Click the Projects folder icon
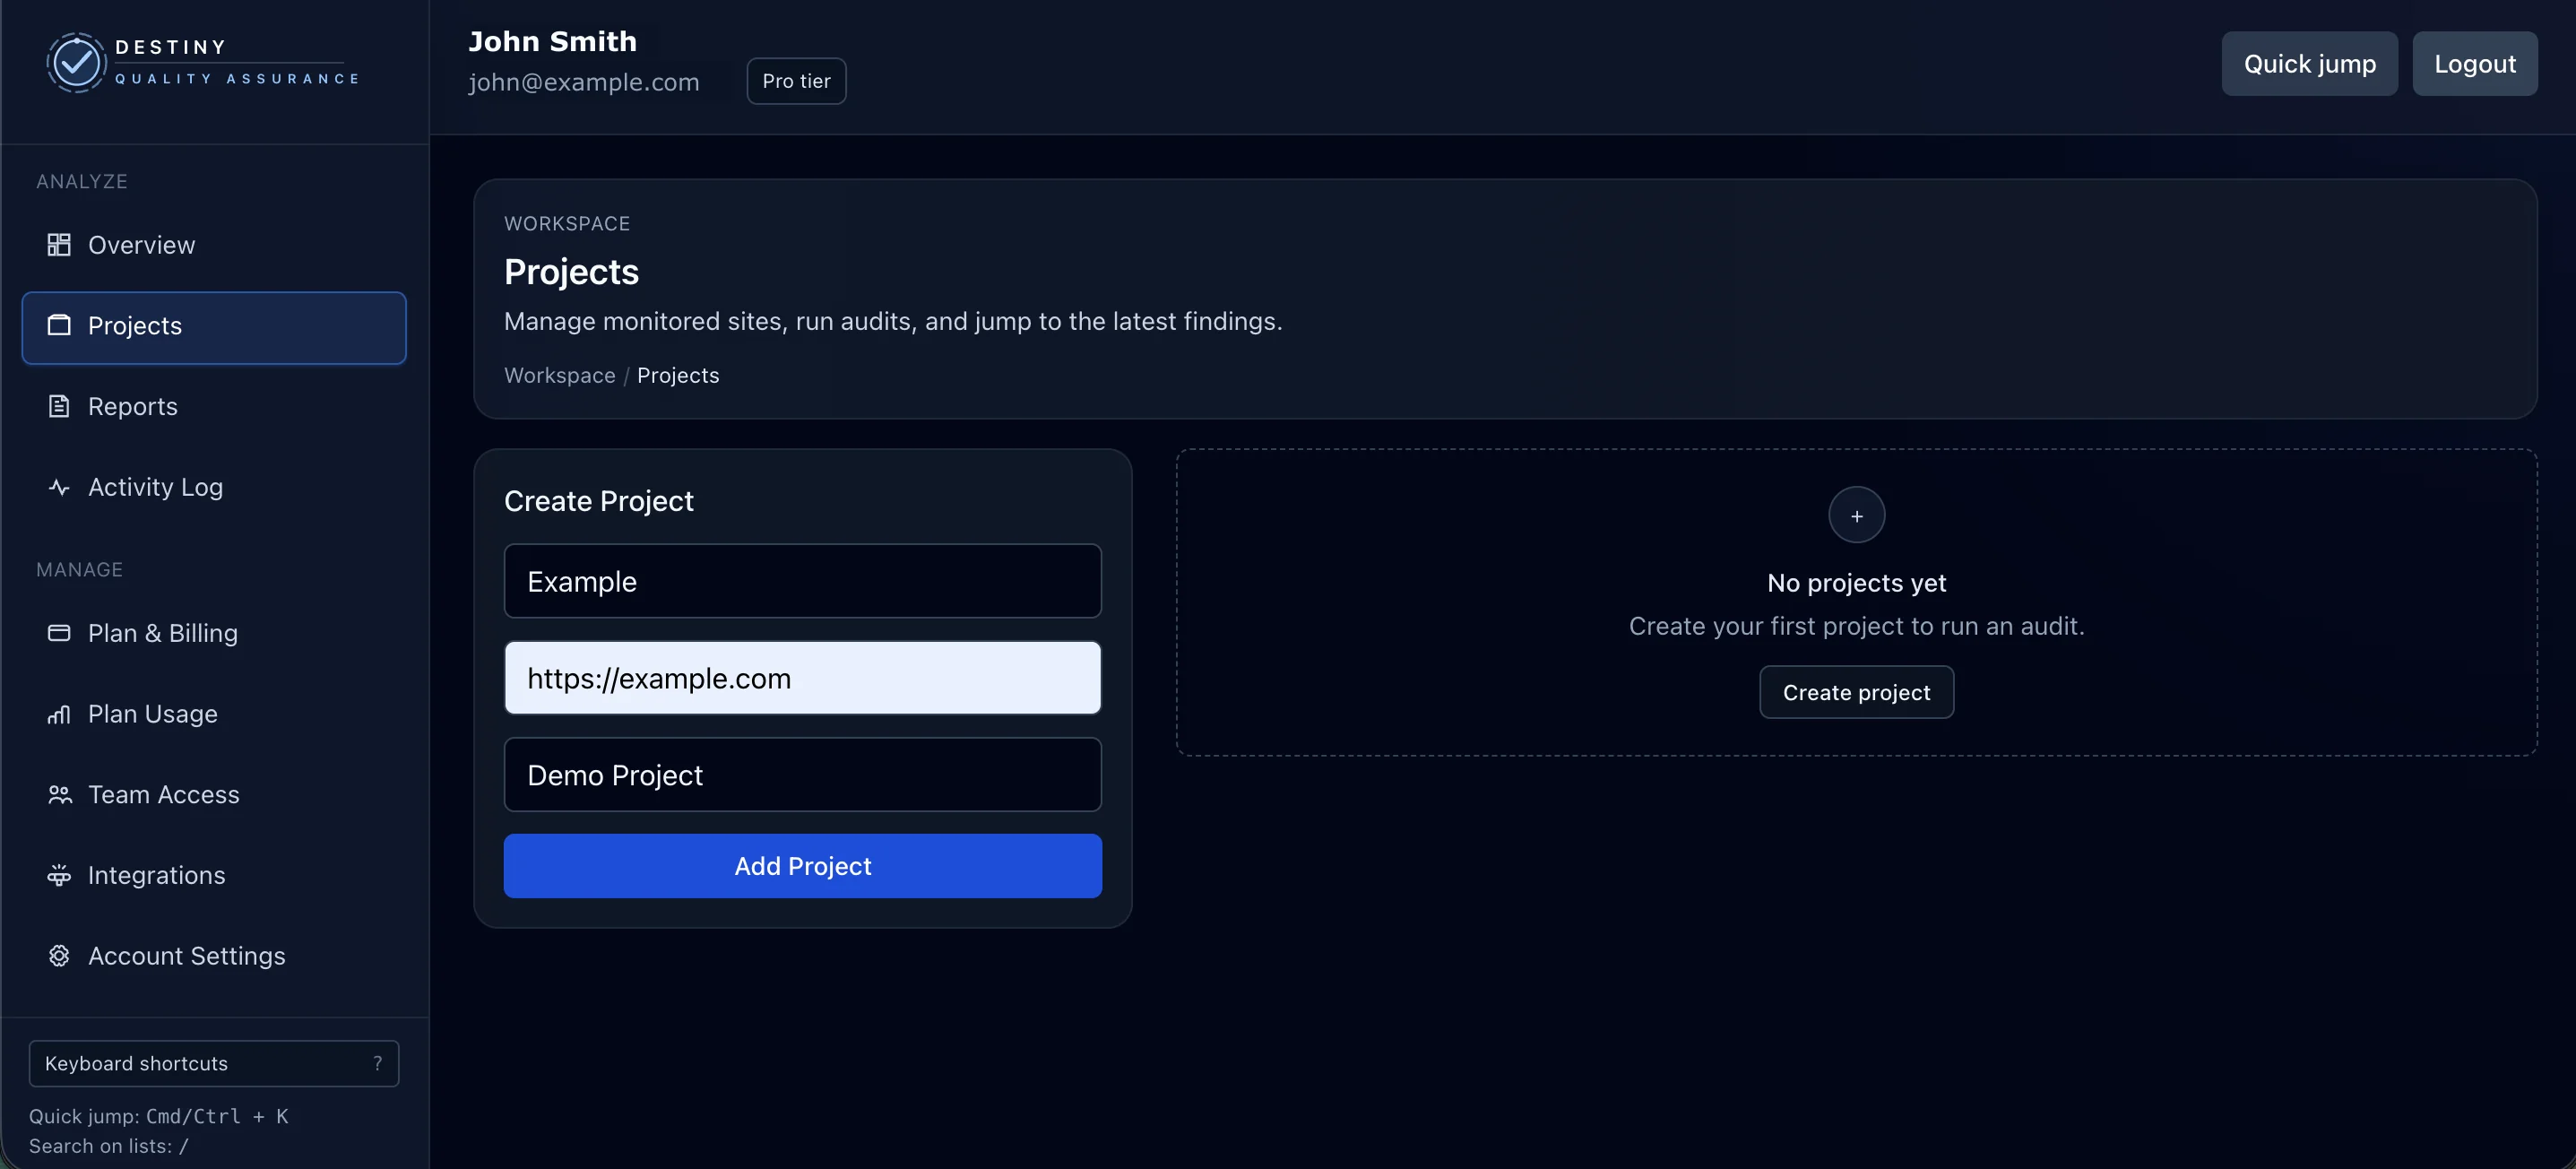This screenshot has height=1169, width=2576. pyautogui.click(x=59, y=326)
